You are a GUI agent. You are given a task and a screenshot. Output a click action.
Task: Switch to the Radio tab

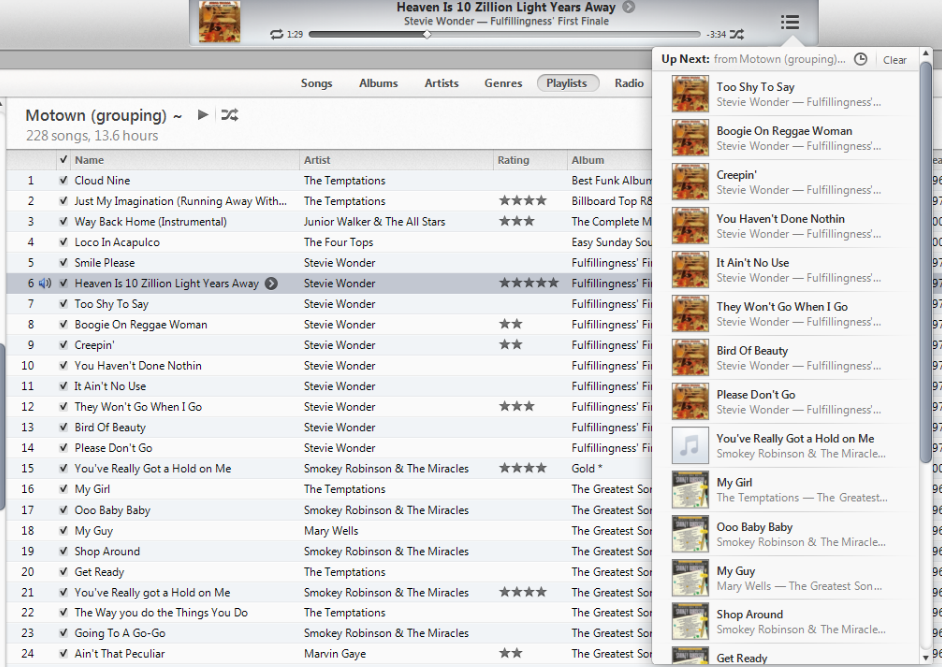point(629,83)
